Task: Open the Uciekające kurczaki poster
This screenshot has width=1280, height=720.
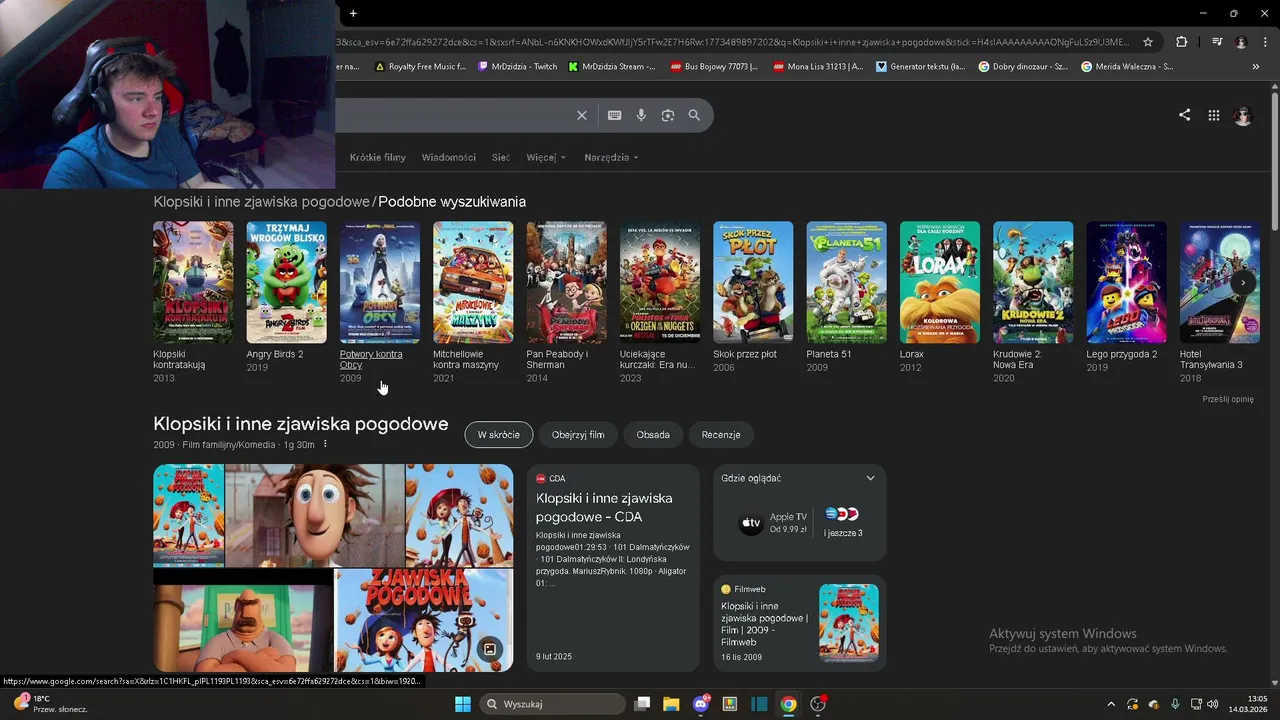Action: pyautogui.click(x=660, y=282)
